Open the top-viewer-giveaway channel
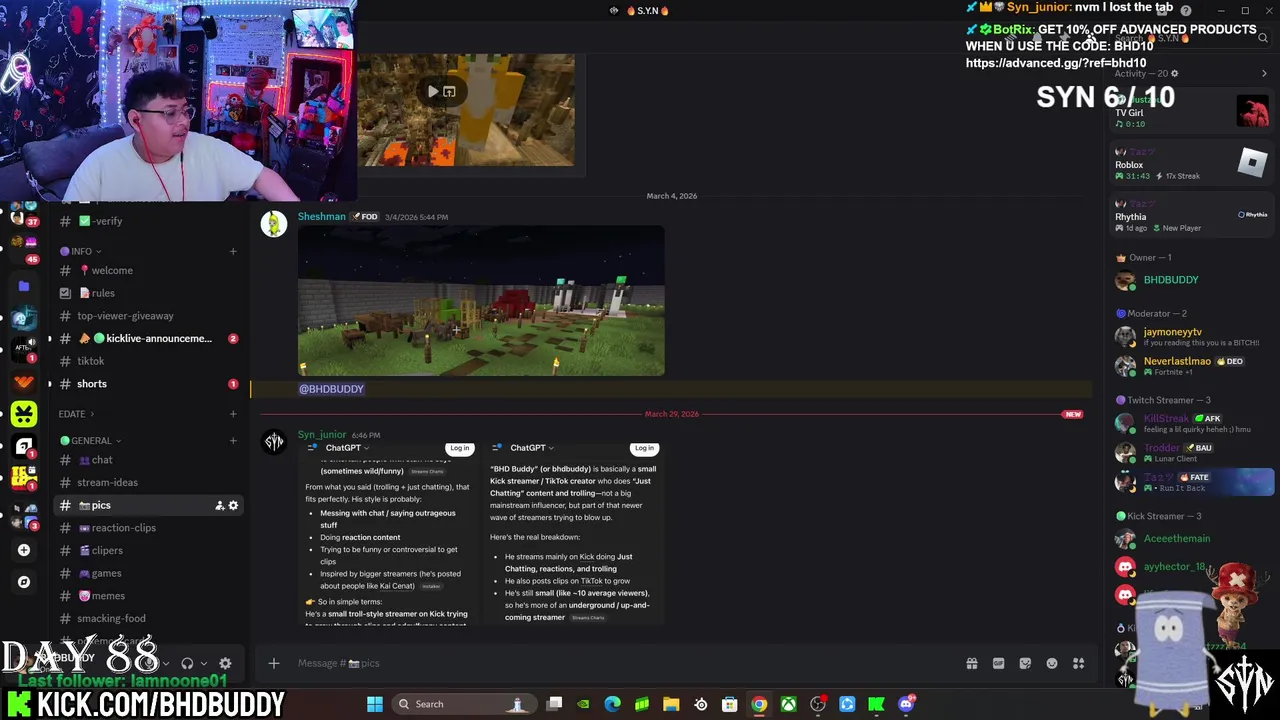 coord(148,316)
